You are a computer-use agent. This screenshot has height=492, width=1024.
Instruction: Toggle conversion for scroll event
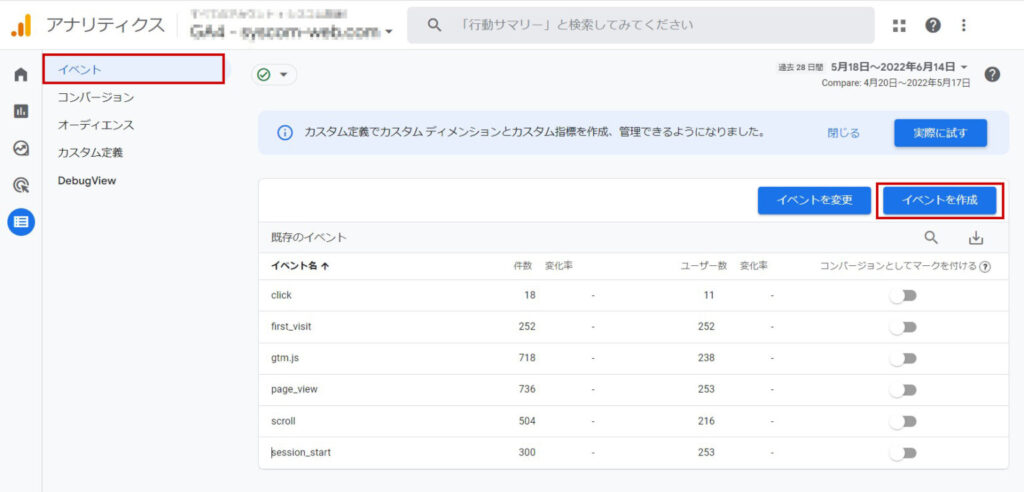click(904, 421)
